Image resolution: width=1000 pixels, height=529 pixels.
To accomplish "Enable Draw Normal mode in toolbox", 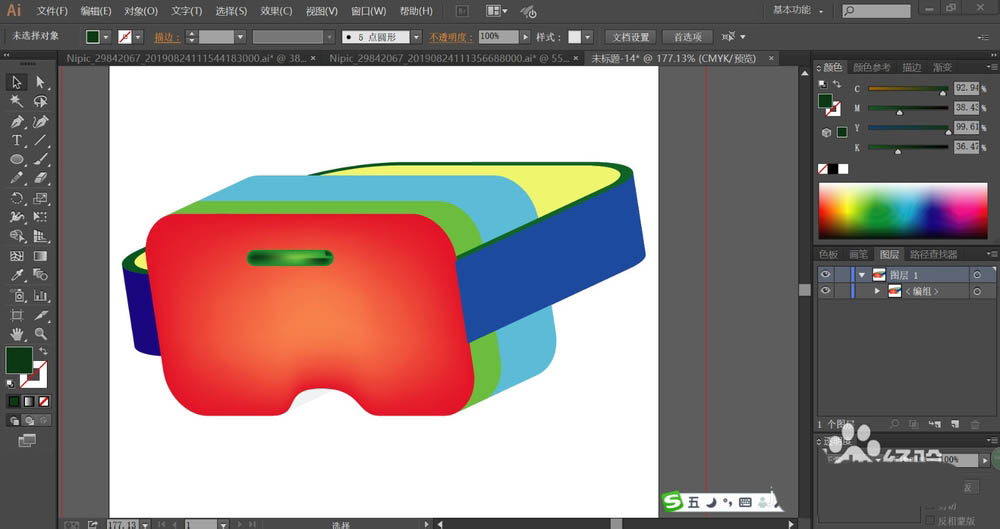I will tap(13, 421).
